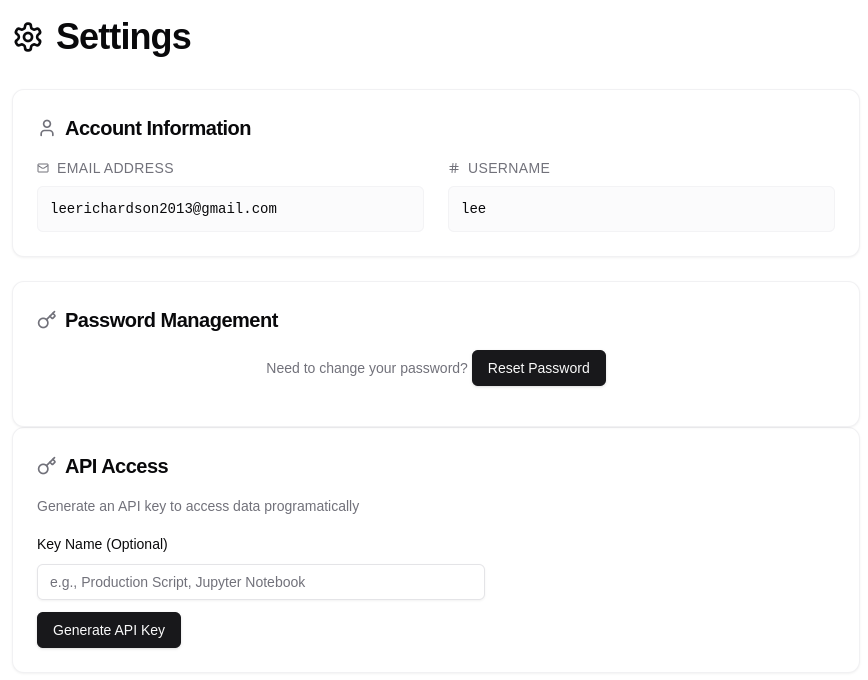Click the USERNAME label
Screen dimensions: 868x680
[x=509, y=168]
